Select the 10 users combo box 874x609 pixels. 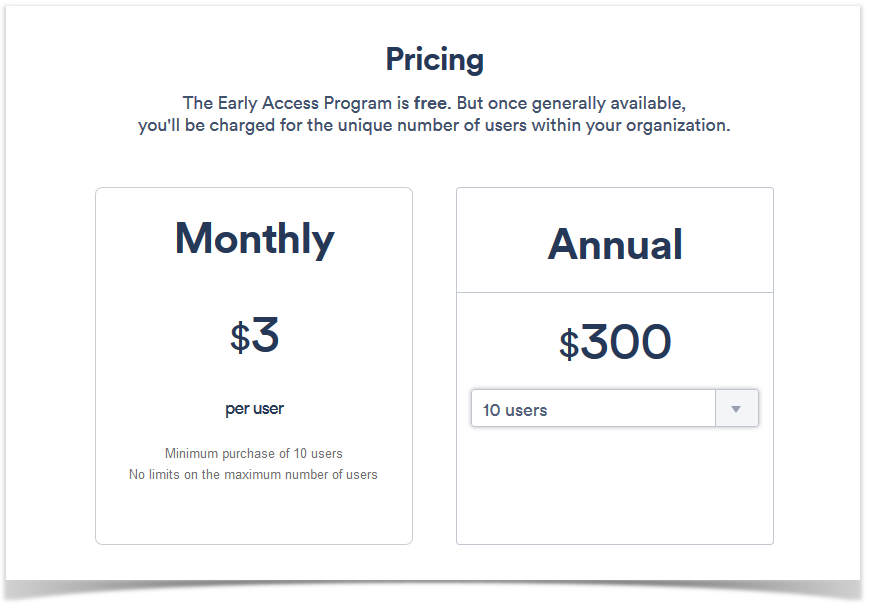click(615, 408)
